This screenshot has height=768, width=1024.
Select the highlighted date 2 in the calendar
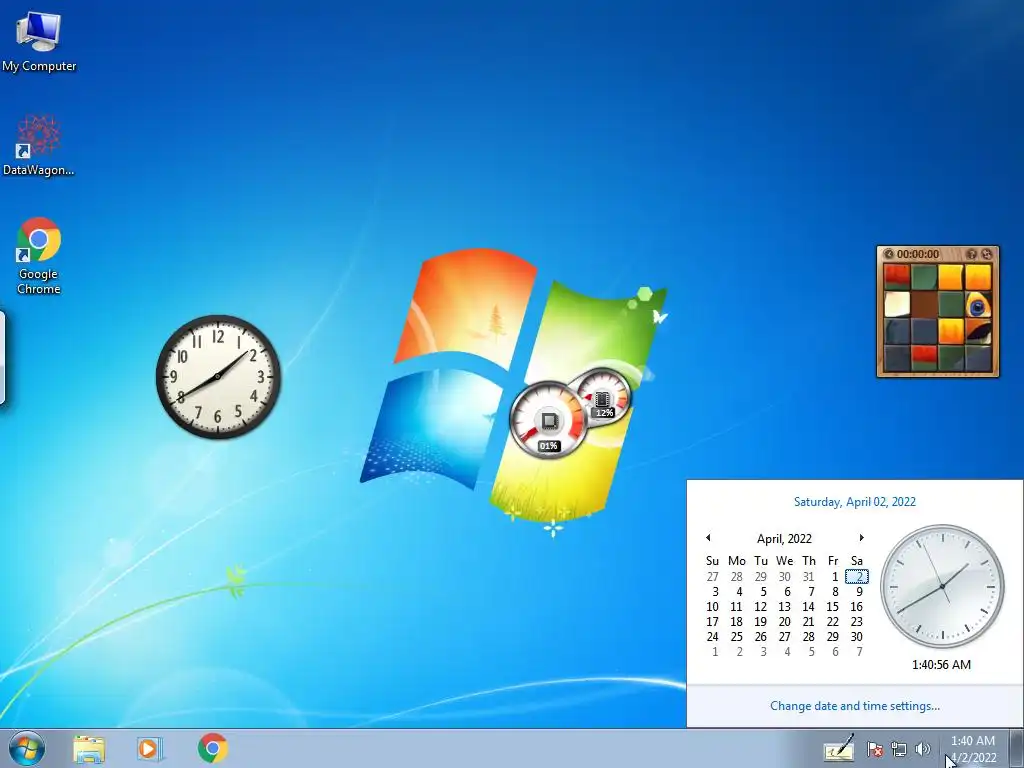click(x=857, y=577)
